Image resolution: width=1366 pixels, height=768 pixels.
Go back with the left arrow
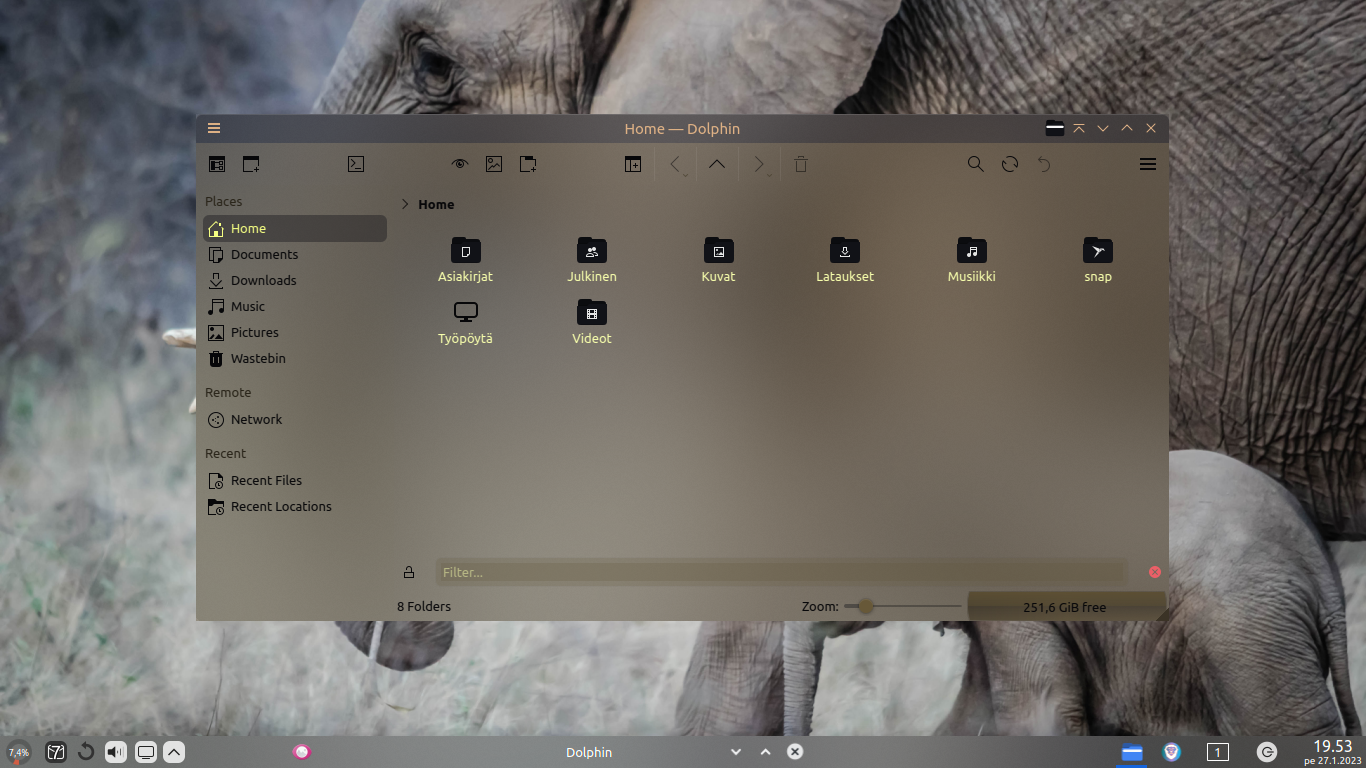point(675,164)
